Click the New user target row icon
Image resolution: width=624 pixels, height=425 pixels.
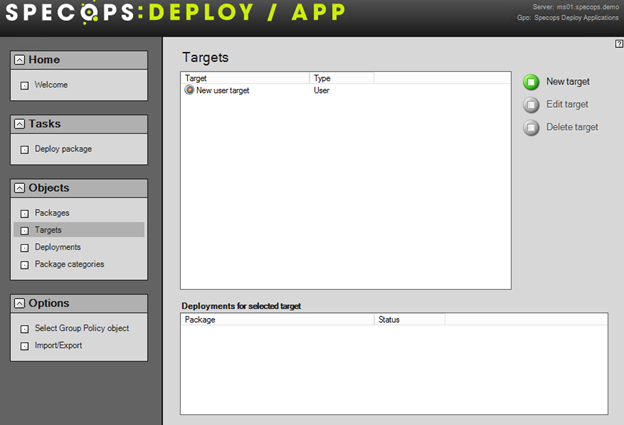(189, 90)
